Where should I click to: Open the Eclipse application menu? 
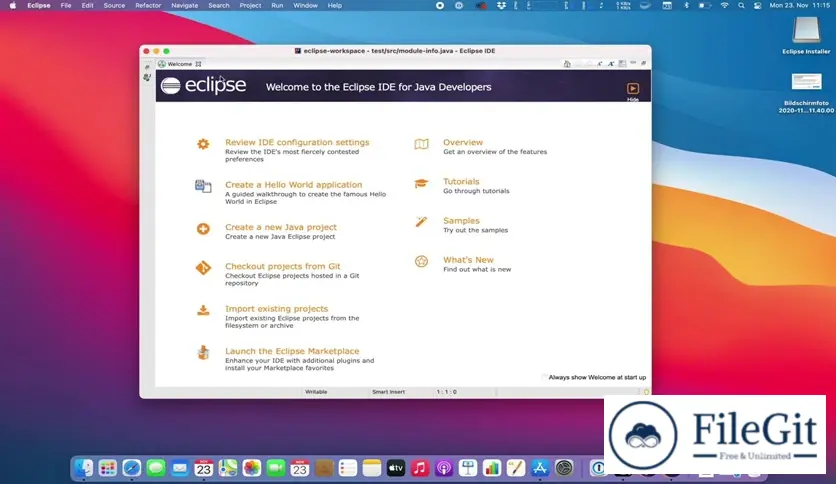point(39,5)
